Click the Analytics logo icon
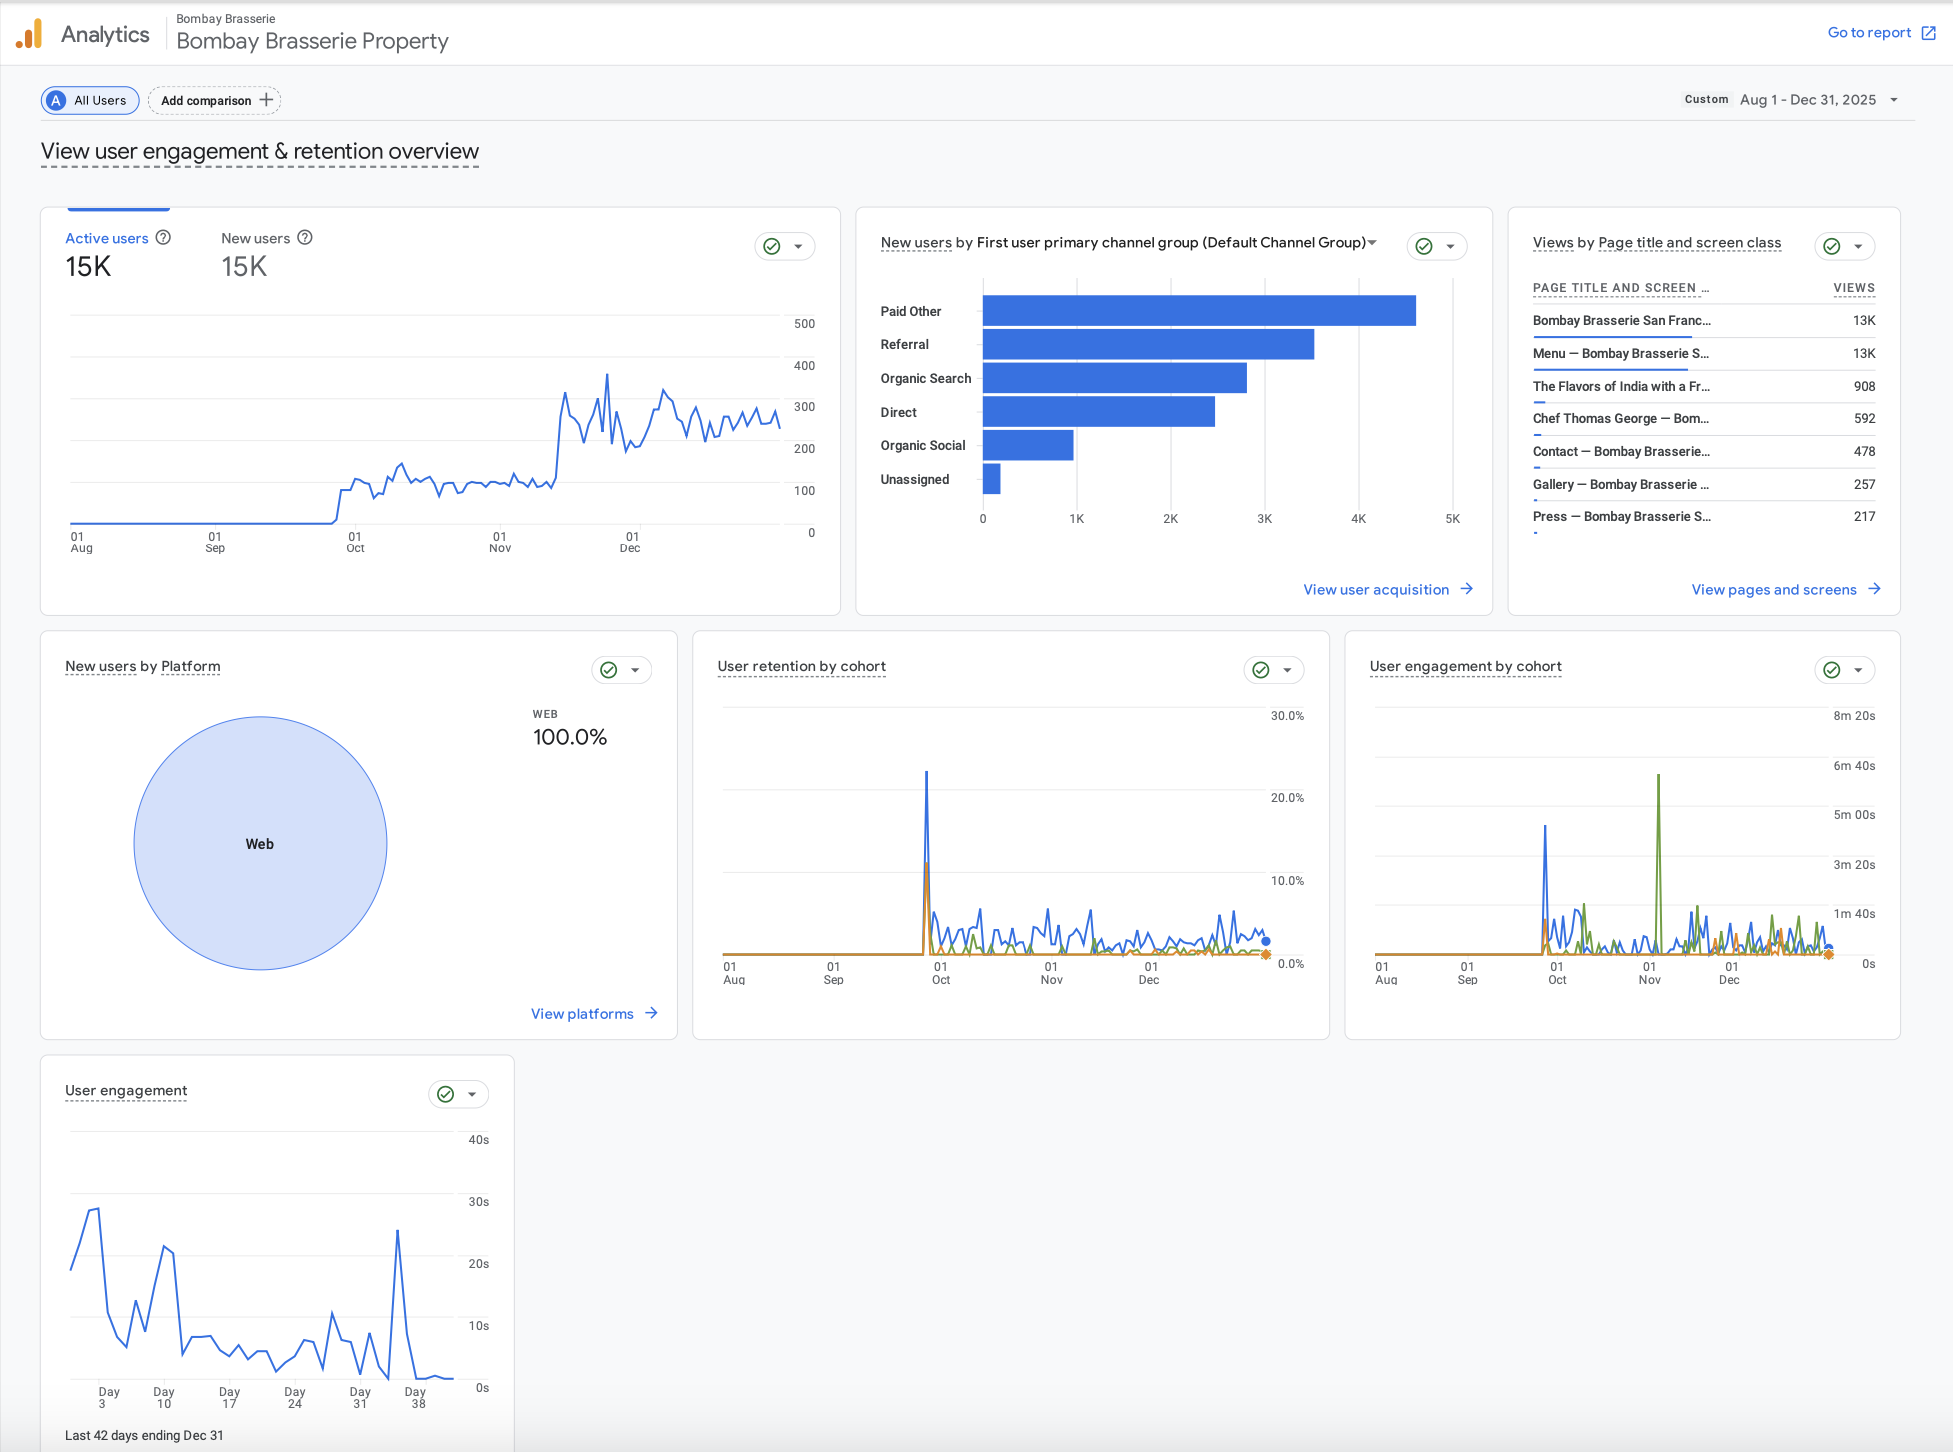Image resolution: width=1953 pixels, height=1452 pixels. pos(30,34)
